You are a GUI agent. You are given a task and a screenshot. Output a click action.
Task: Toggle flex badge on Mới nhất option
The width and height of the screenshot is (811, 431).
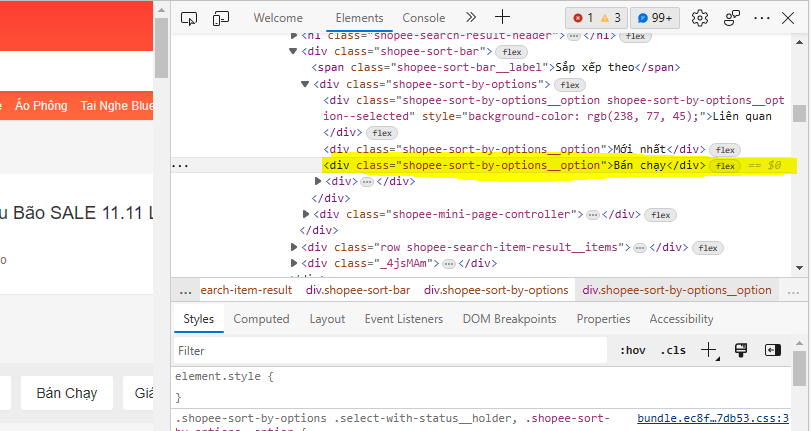(x=725, y=150)
